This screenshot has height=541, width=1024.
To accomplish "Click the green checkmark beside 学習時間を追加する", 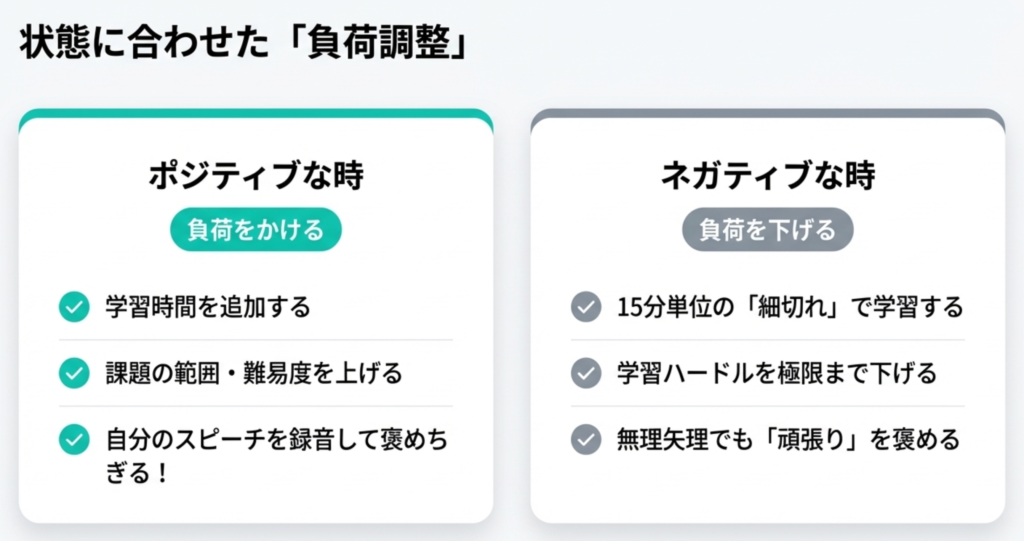I will [x=74, y=307].
